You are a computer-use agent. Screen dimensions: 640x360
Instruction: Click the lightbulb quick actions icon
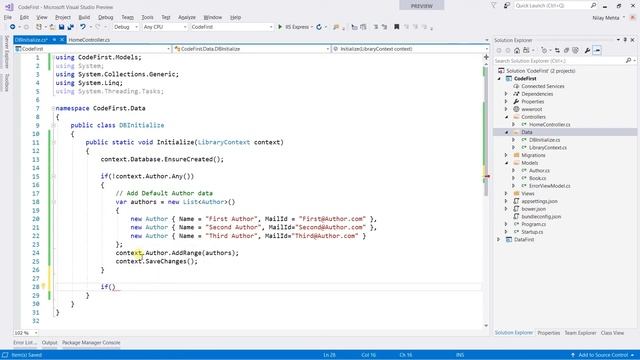(43, 286)
